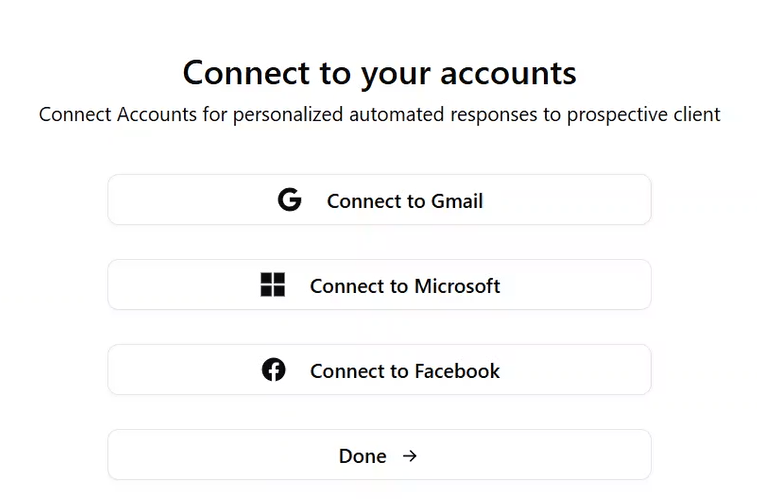The width and height of the screenshot is (757, 499).
Task: Click "prospective client" in the subtitle
Action: click(643, 114)
